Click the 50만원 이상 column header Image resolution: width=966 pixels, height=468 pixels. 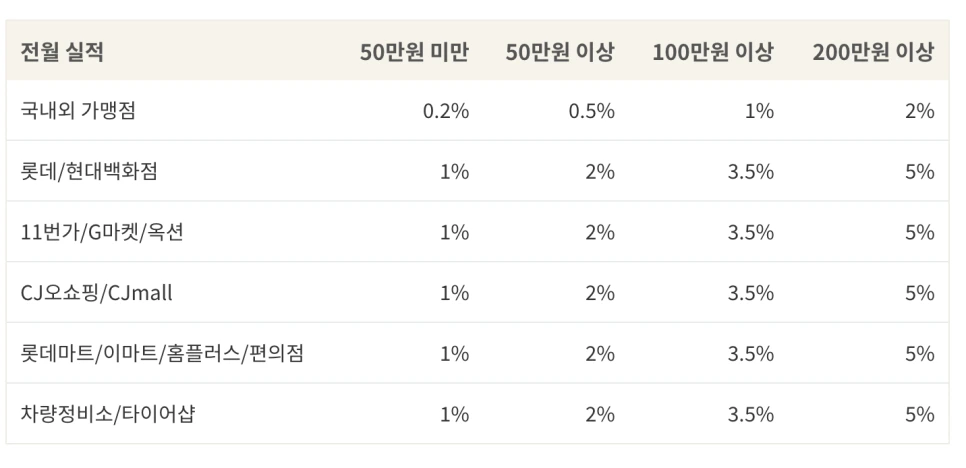coord(560,52)
